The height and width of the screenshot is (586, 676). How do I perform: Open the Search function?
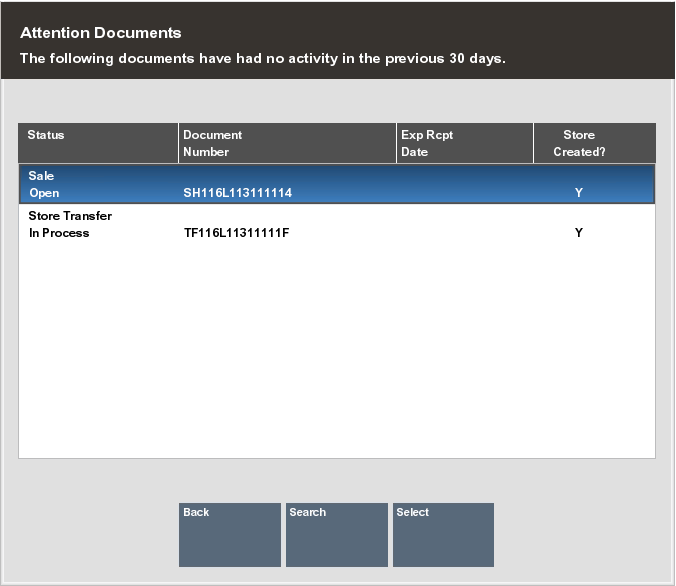(x=337, y=535)
